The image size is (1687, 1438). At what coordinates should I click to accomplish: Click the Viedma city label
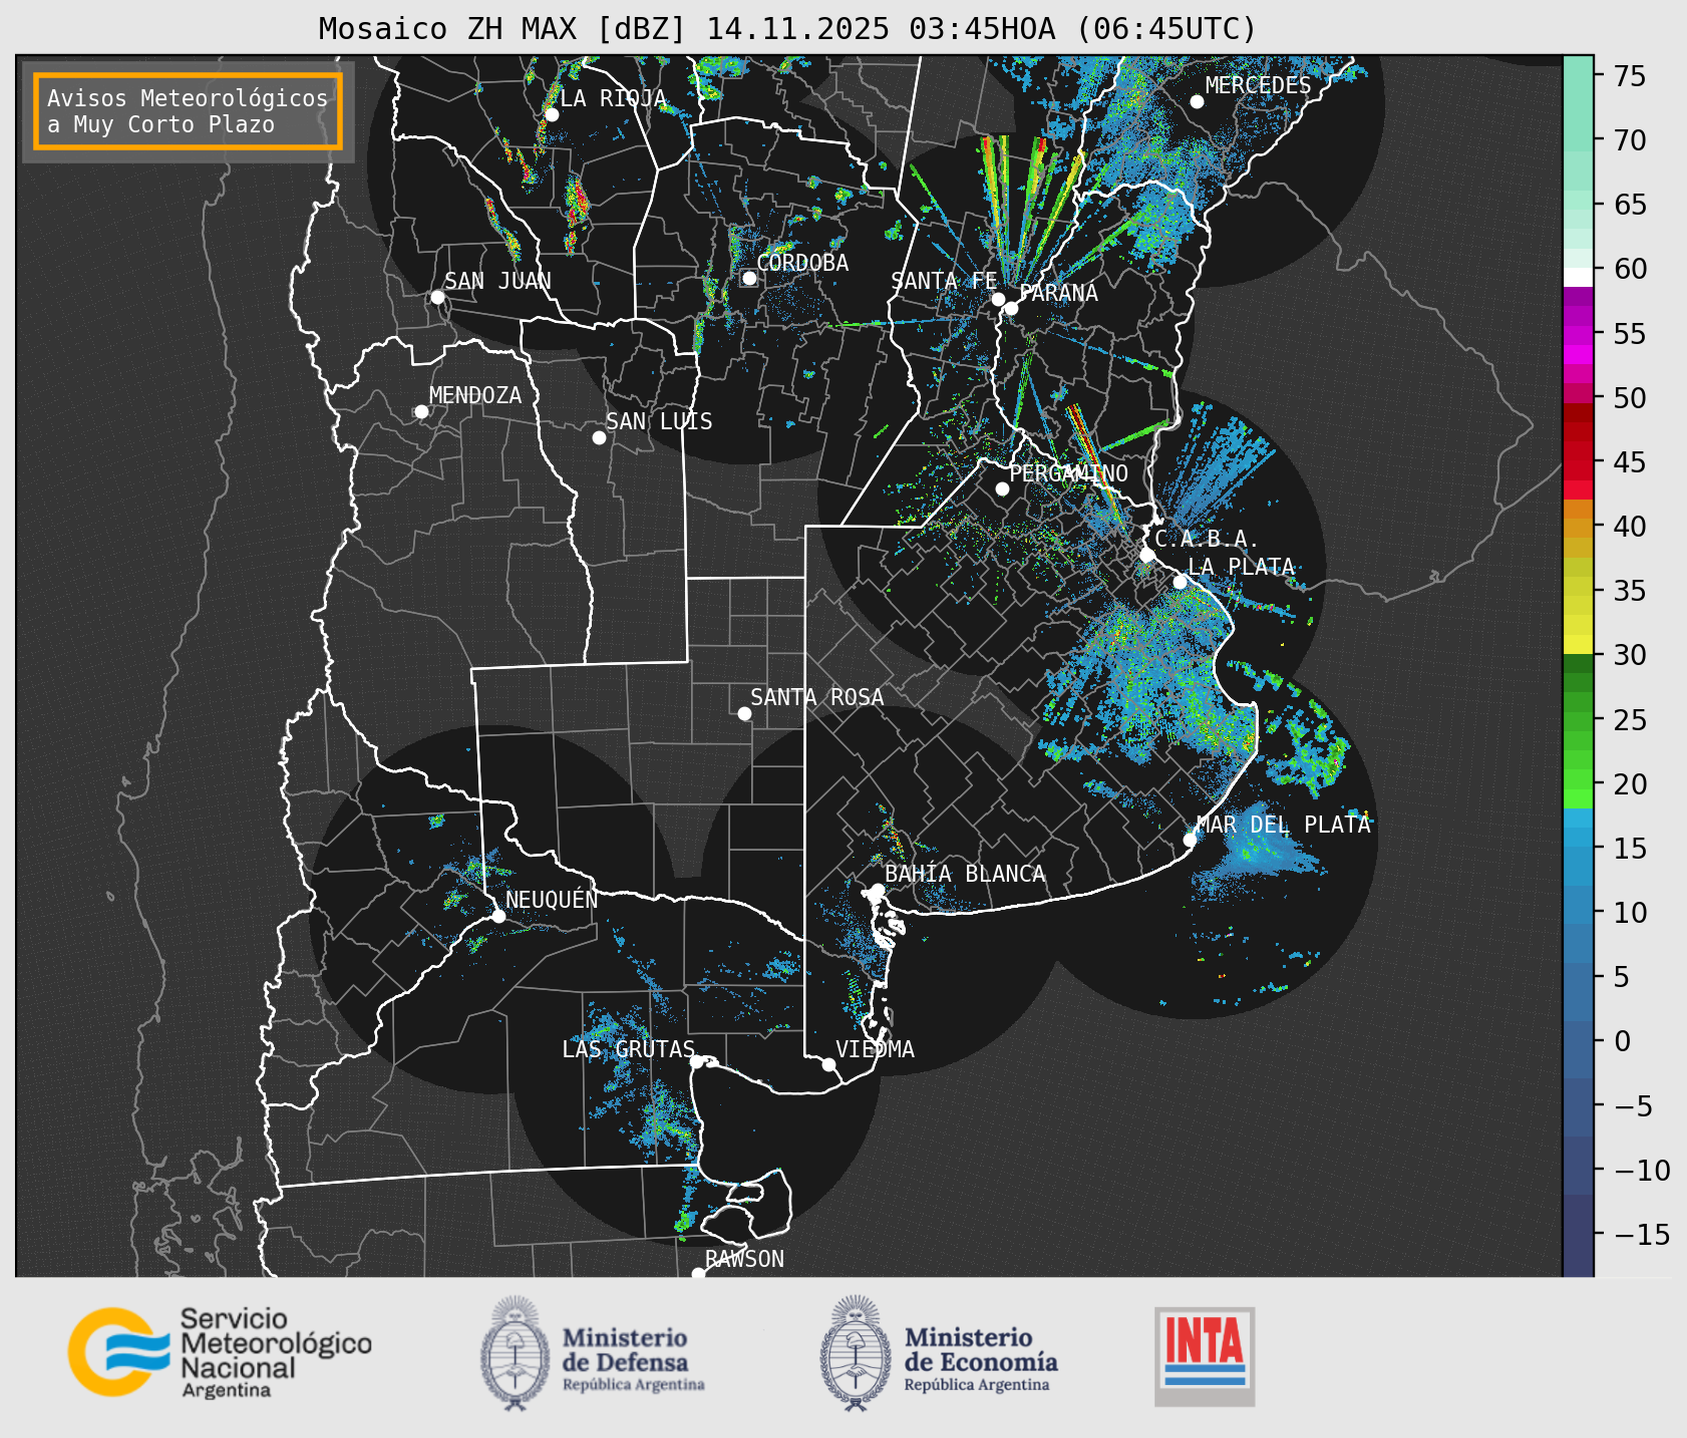874,1049
